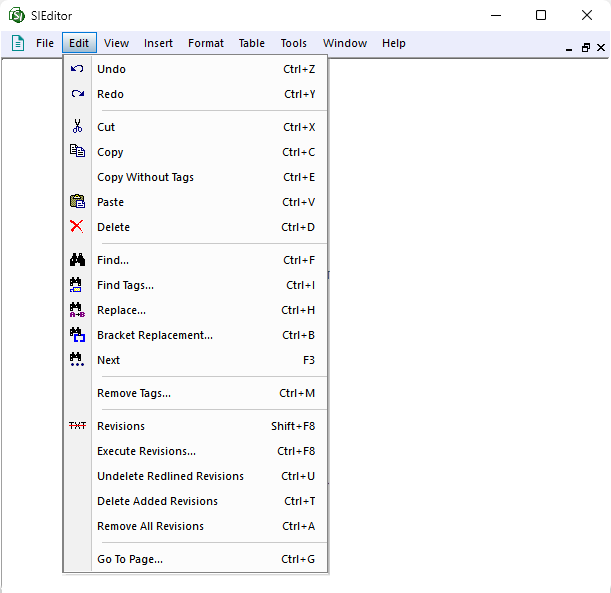
Task: Select Undelete Redlined Revisions
Action: click(x=195, y=476)
